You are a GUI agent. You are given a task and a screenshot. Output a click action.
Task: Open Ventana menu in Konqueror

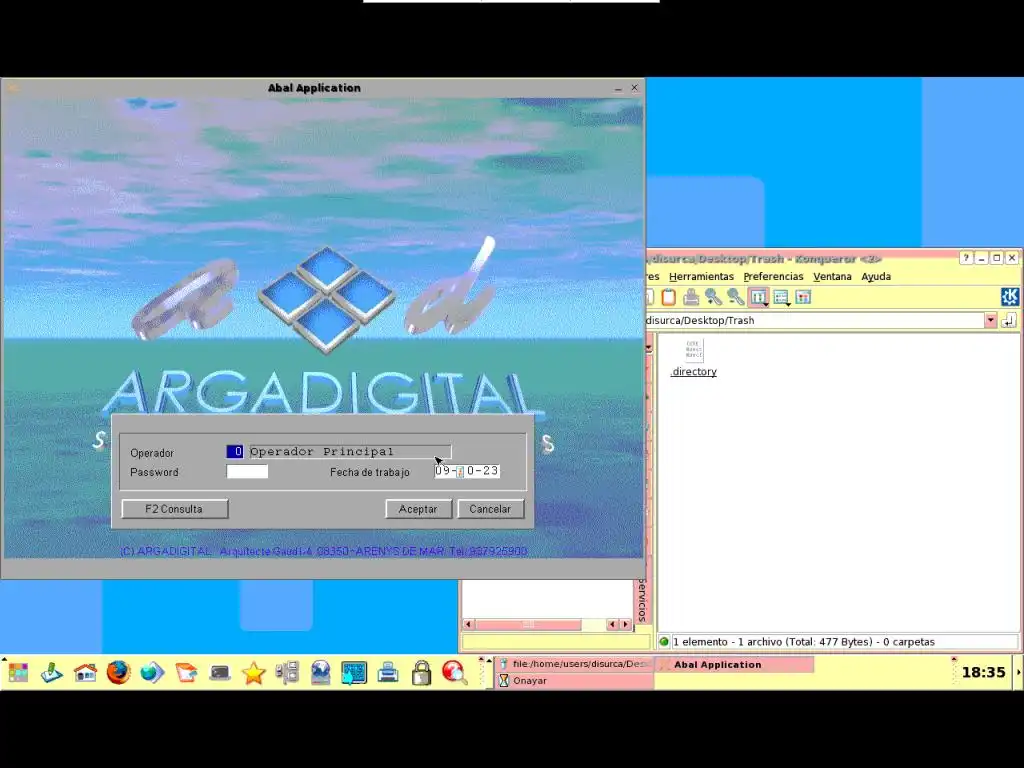coord(832,276)
